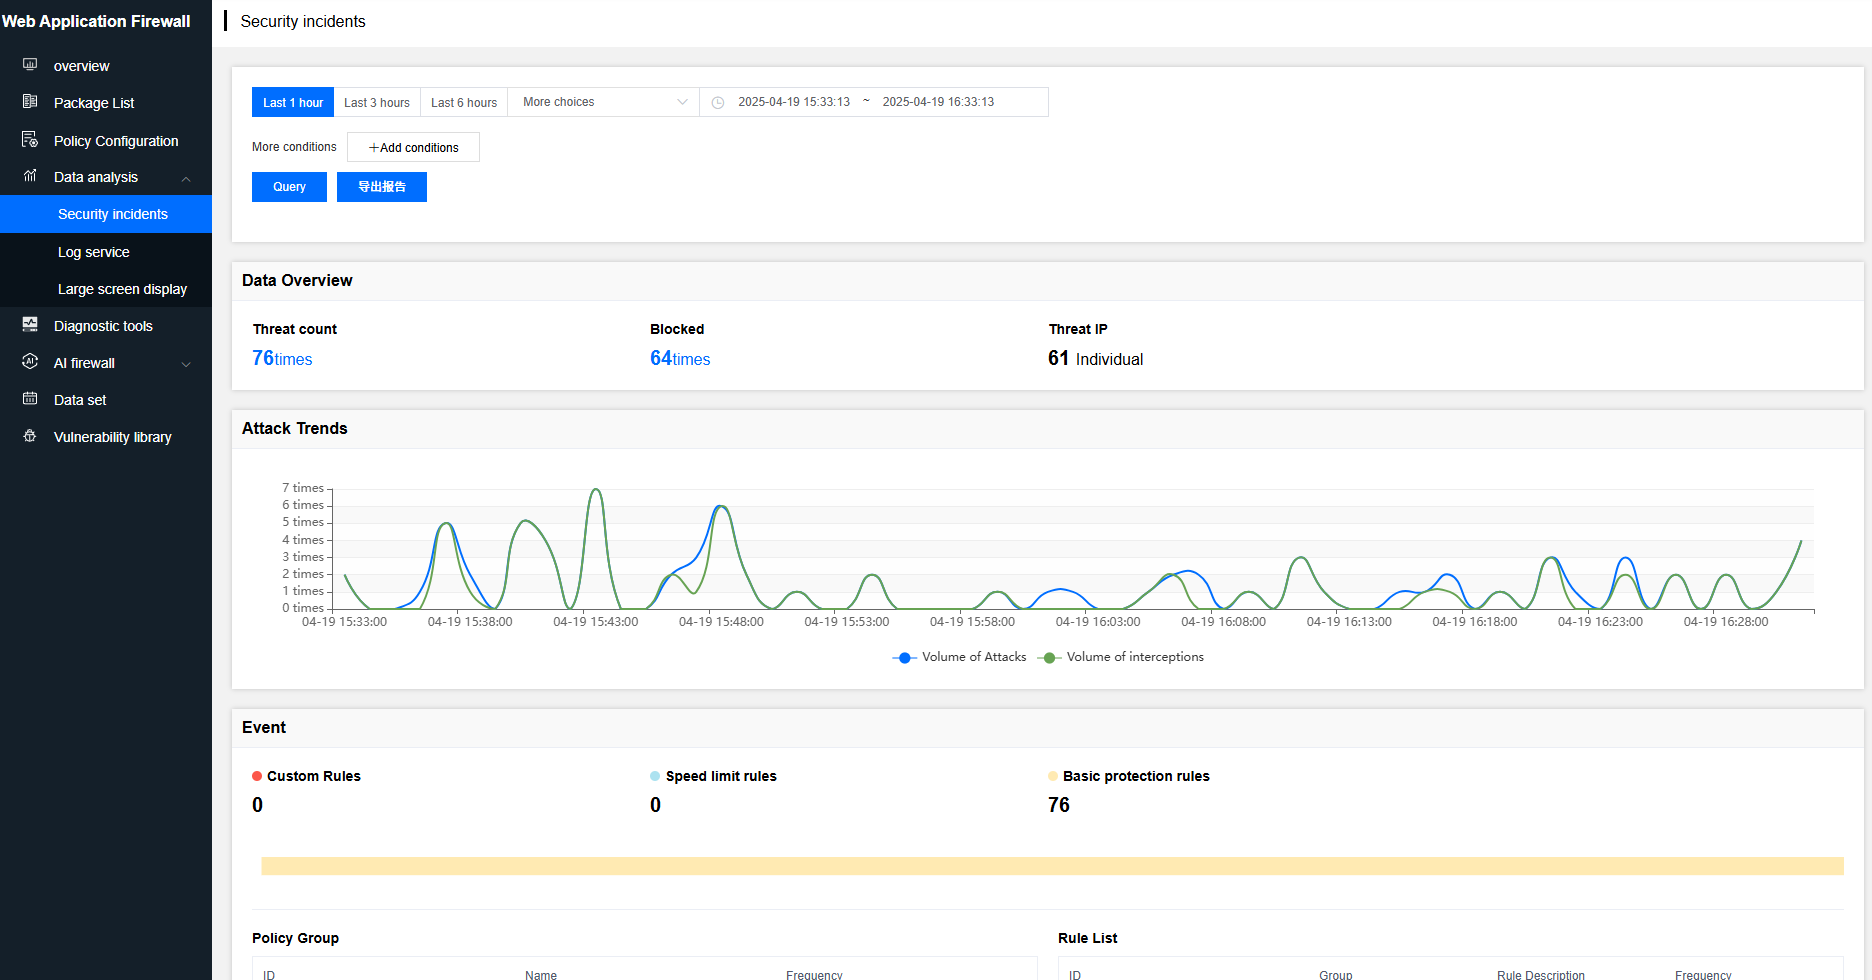Select the Last 3 hours tab
This screenshot has height=980, width=1872.
point(377,102)
